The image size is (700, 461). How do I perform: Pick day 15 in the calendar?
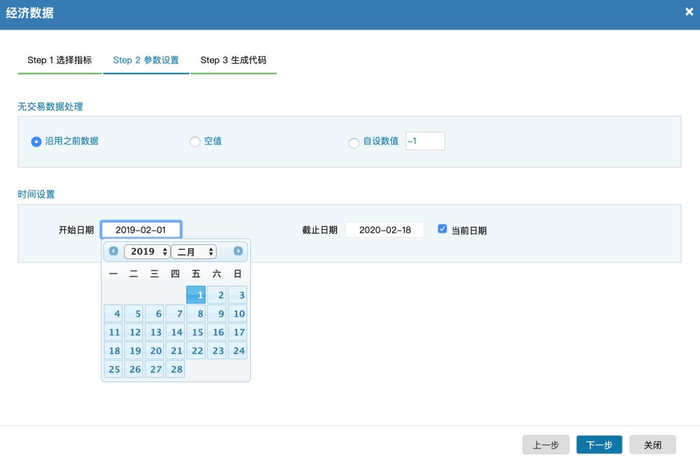click(x=196, y=332)
